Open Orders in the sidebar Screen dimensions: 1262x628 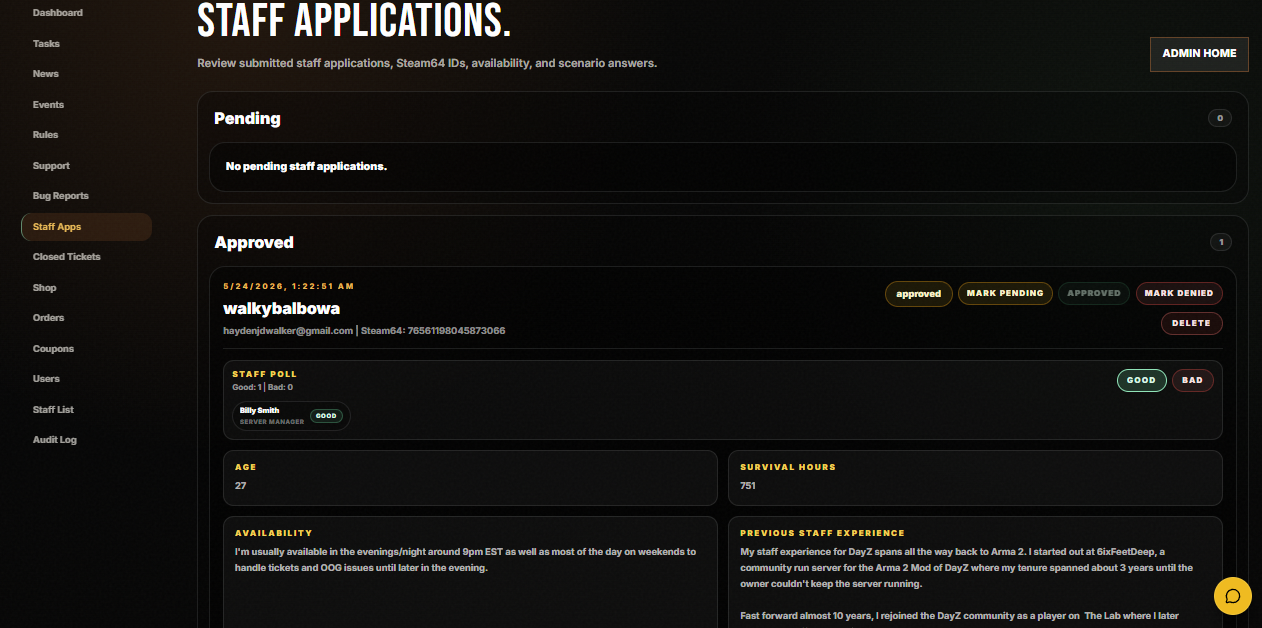[48, 318]
